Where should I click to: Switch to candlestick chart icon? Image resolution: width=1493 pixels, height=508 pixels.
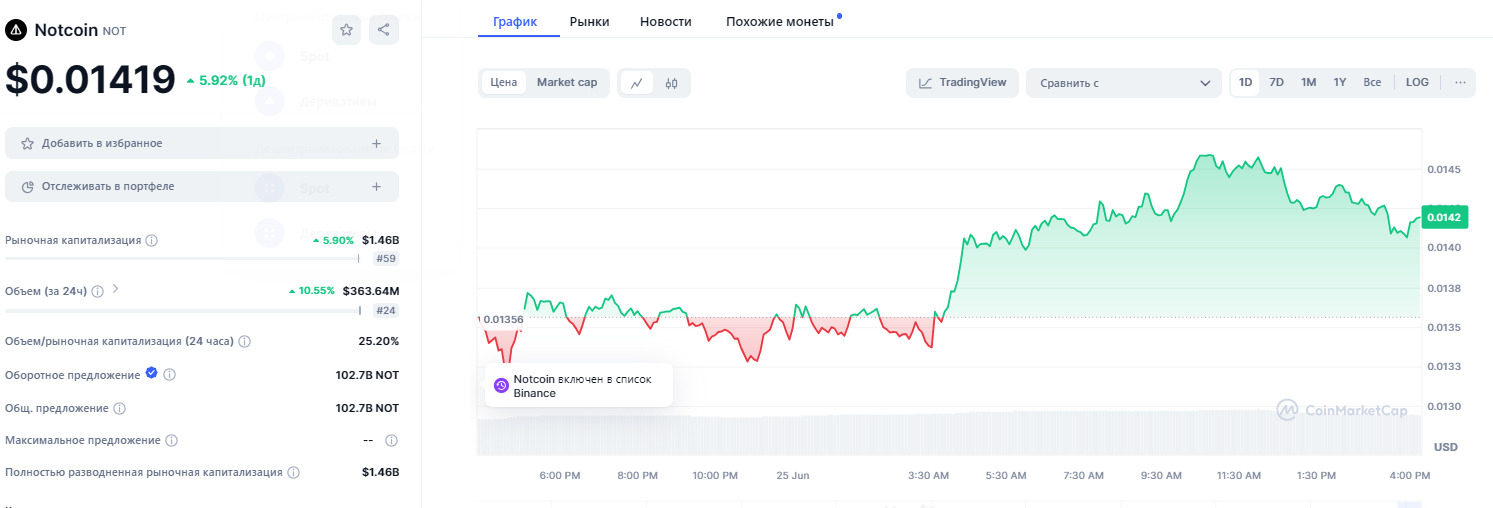(x=672, y=83)
